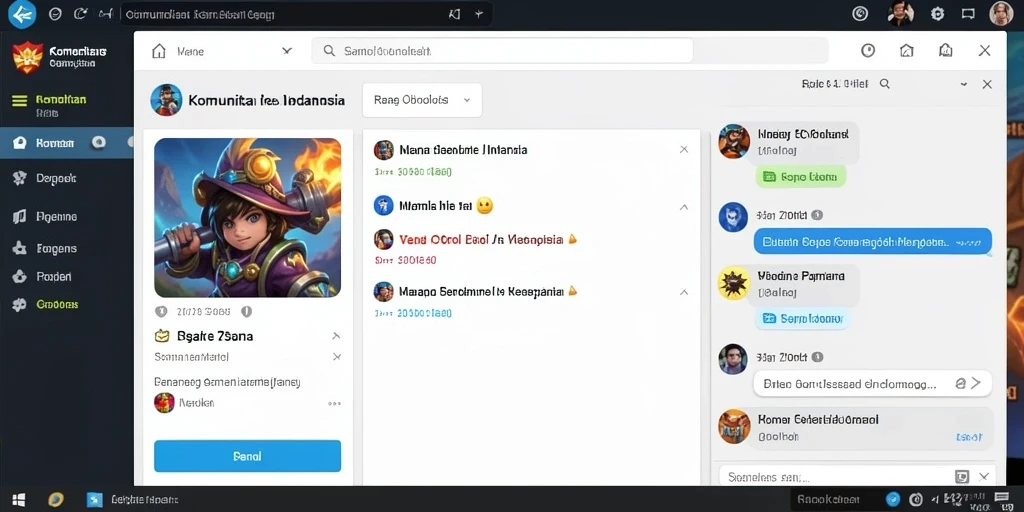Click the green Sopo Idoma button

pos(801,176)
